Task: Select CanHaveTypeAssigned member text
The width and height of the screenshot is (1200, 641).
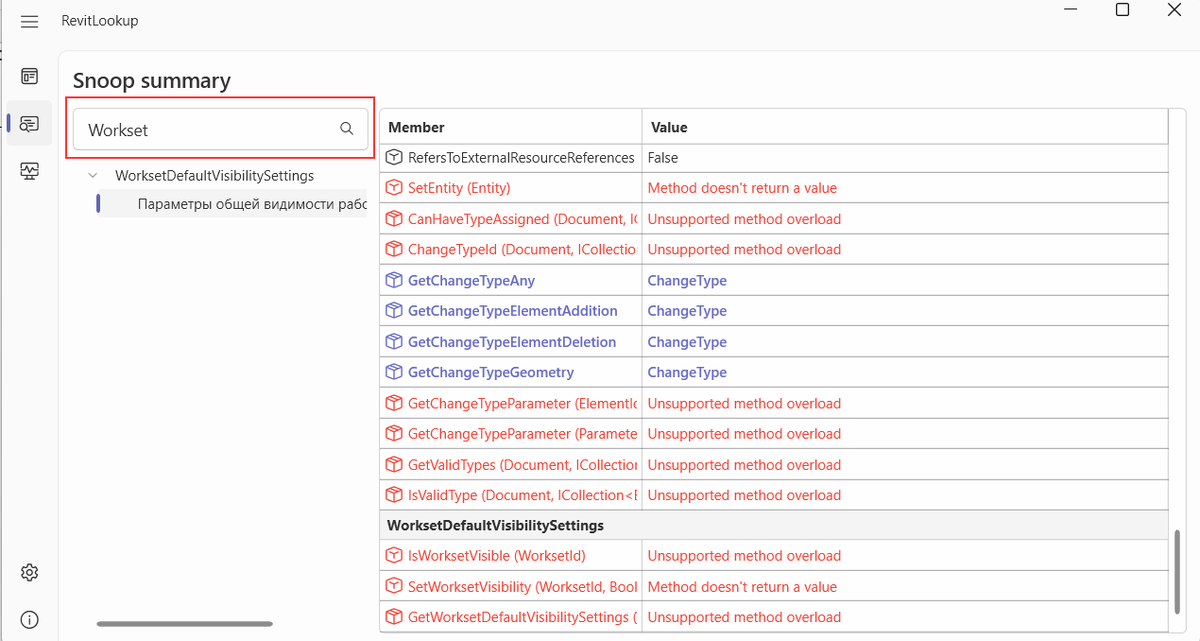Action: point(523,219)
